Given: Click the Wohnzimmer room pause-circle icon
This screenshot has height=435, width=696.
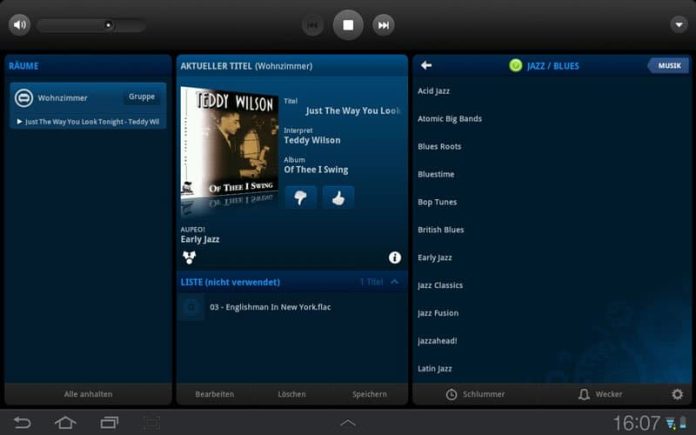Looking at the screenshot, I should 24,98.
